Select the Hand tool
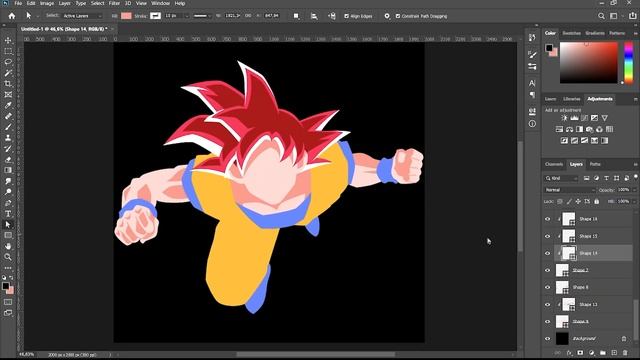This screenshot has height=360, width=640. tap(8, 246)
